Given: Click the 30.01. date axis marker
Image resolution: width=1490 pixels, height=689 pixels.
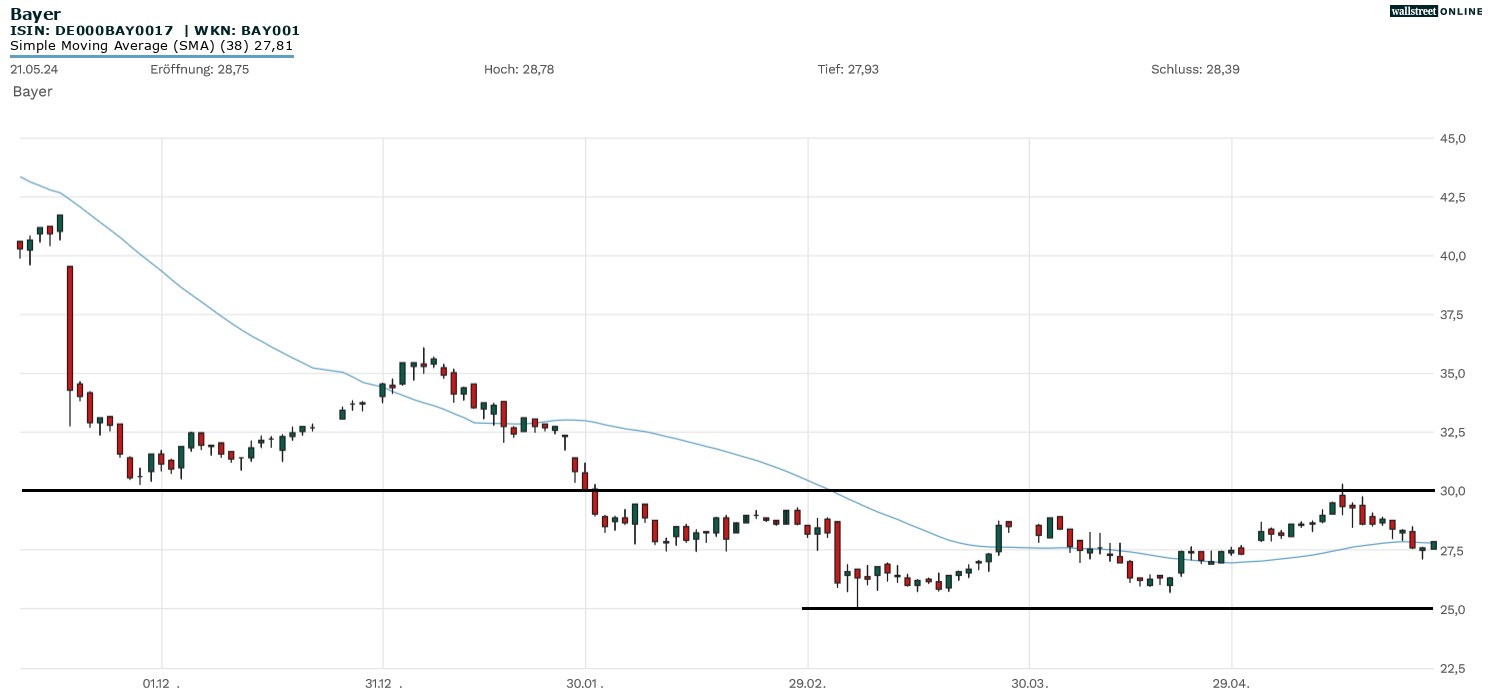Looking at the screenshot, I should tap(585, 683).
